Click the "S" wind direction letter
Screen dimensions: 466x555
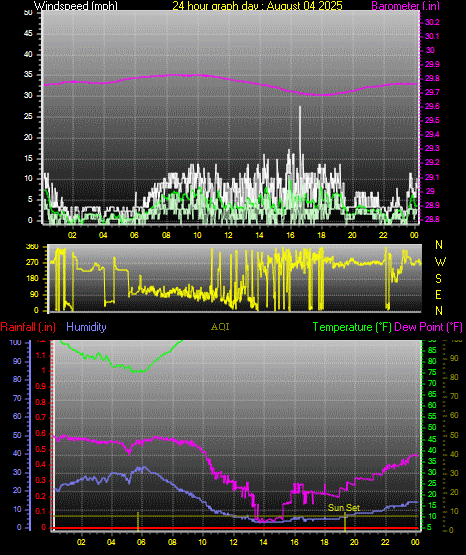click(438, 279)
